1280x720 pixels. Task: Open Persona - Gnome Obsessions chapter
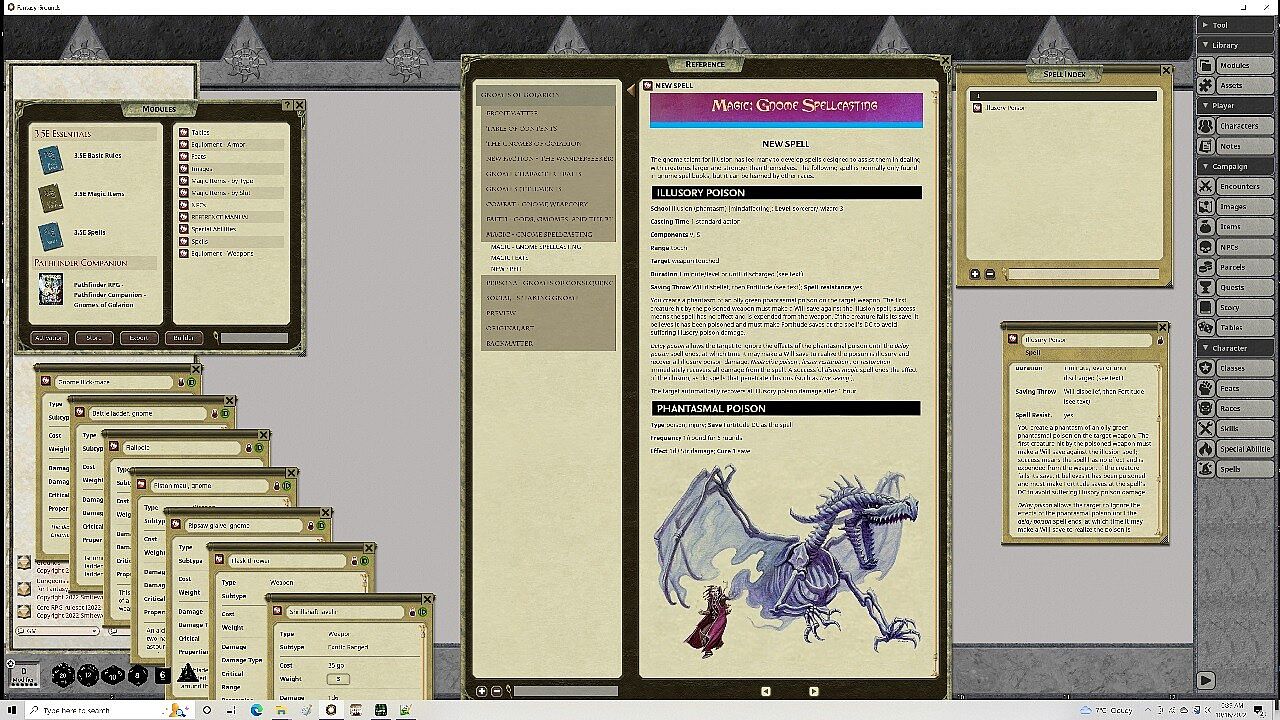pyautogui.click(x=549, y=282)
